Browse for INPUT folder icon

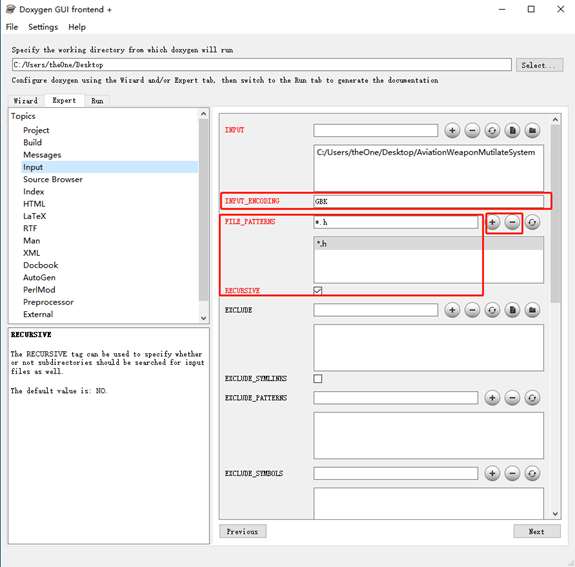coord(532,130)
